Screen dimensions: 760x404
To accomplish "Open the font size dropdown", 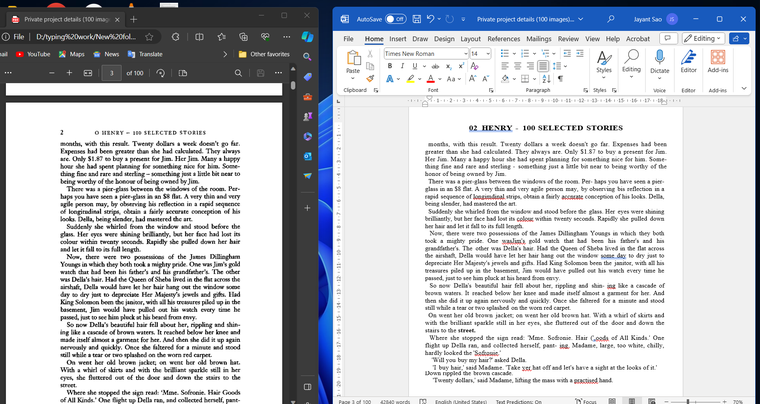I will point(488,52).
